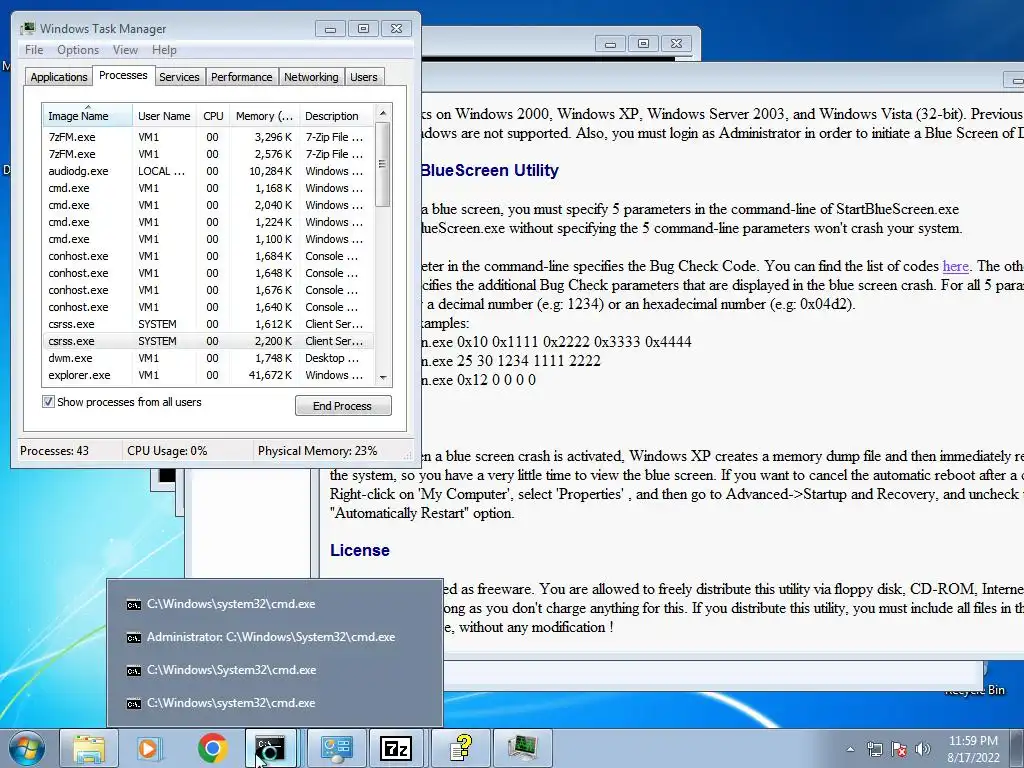Select csrss.exe row using 2,200 K
Screen dimensions: 1024x768
[x=208, y=341]
